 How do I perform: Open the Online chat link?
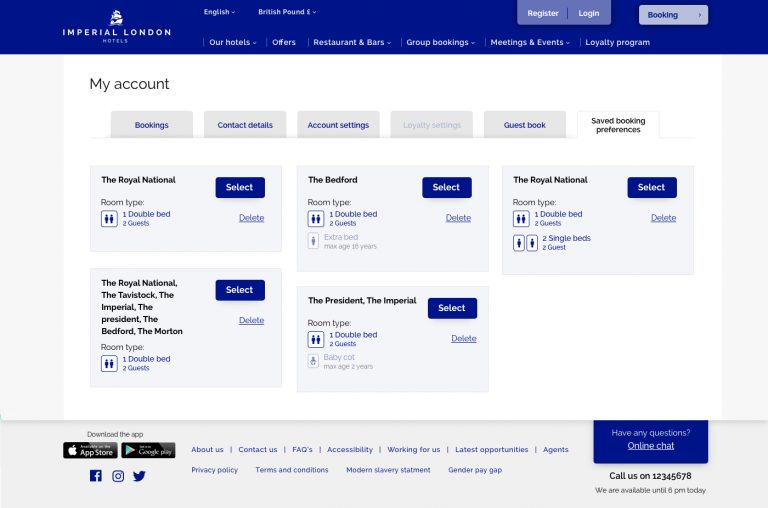pos(650,446)
